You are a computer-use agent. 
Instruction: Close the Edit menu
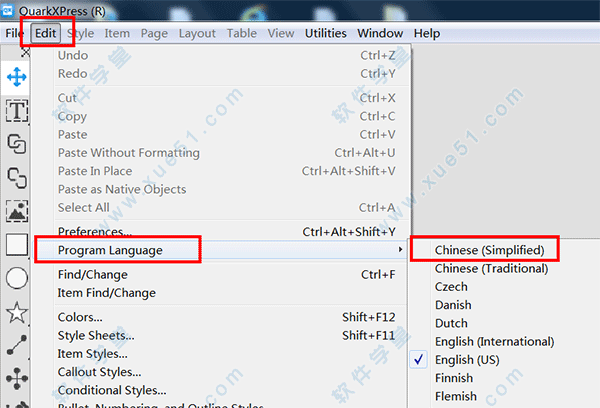tap(46, 34)
